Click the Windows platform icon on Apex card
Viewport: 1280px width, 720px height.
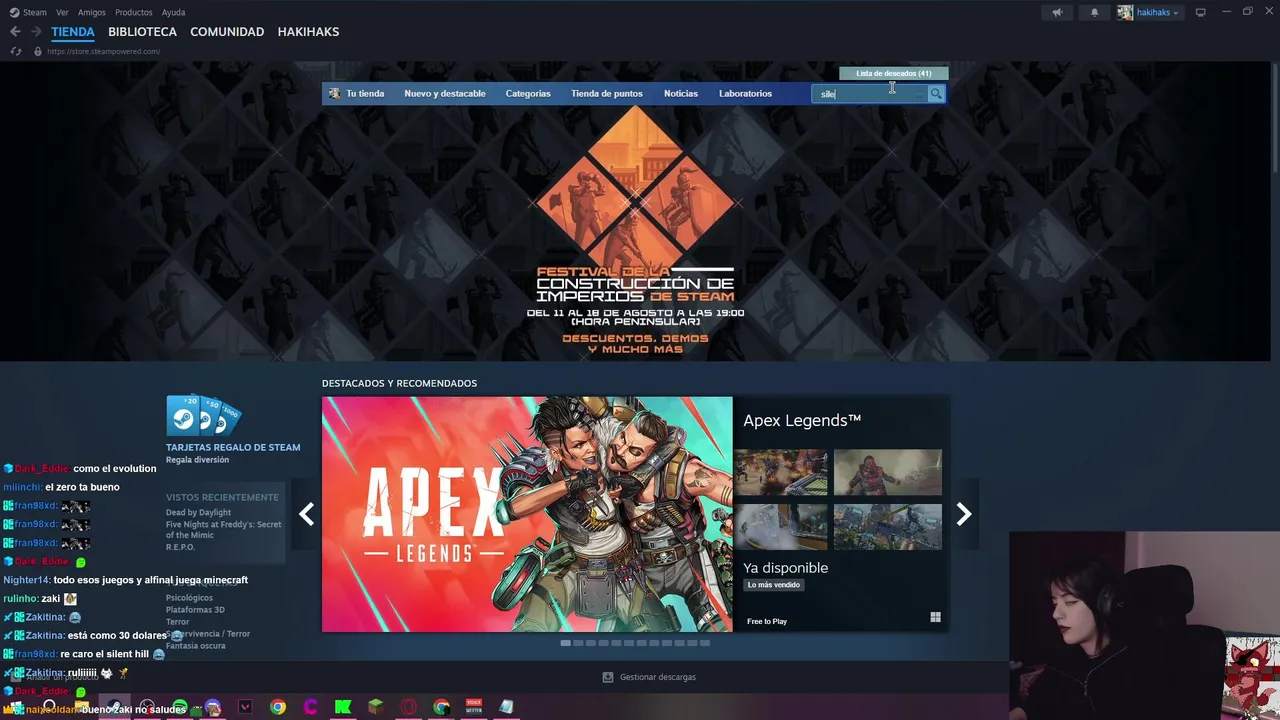tap(935, 618)
